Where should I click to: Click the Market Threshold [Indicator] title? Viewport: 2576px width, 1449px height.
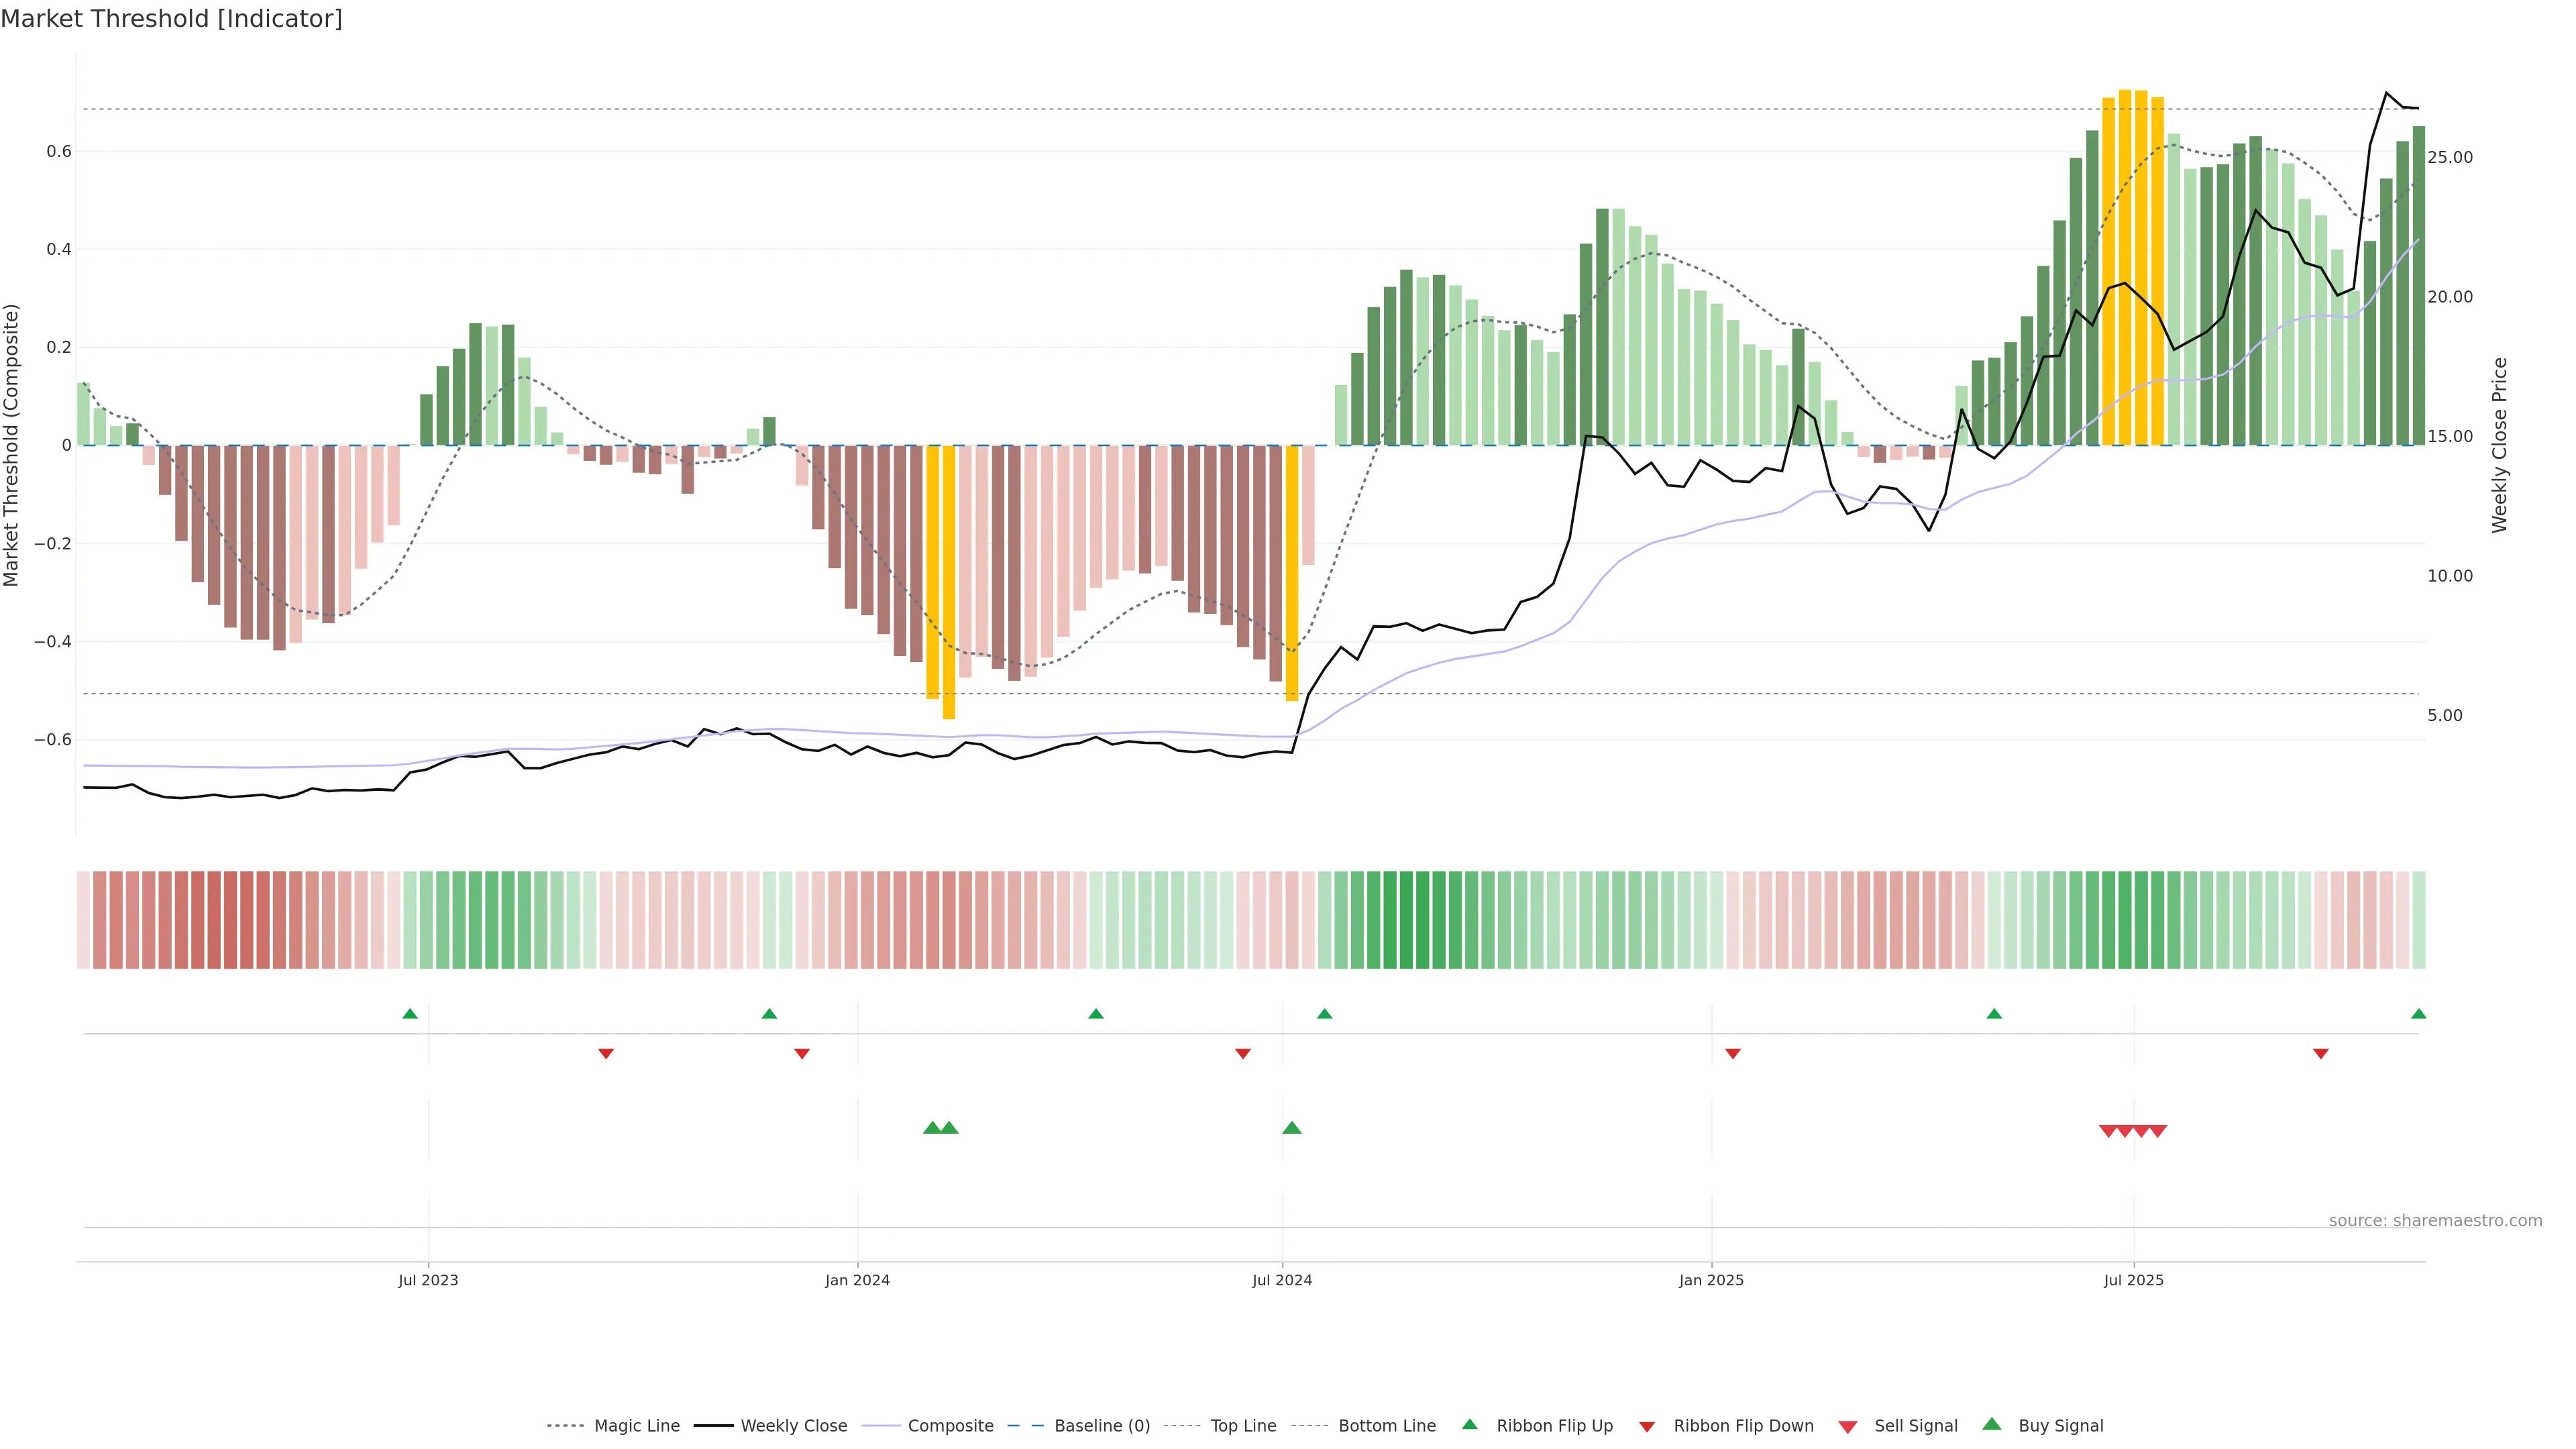172,19
